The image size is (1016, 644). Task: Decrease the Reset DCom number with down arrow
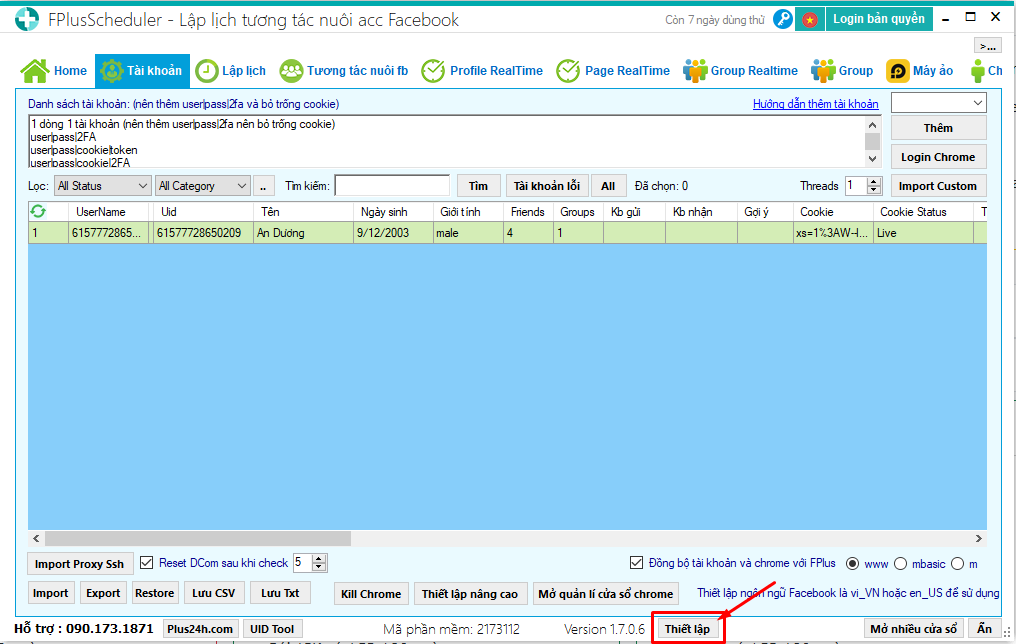point(318,567)
